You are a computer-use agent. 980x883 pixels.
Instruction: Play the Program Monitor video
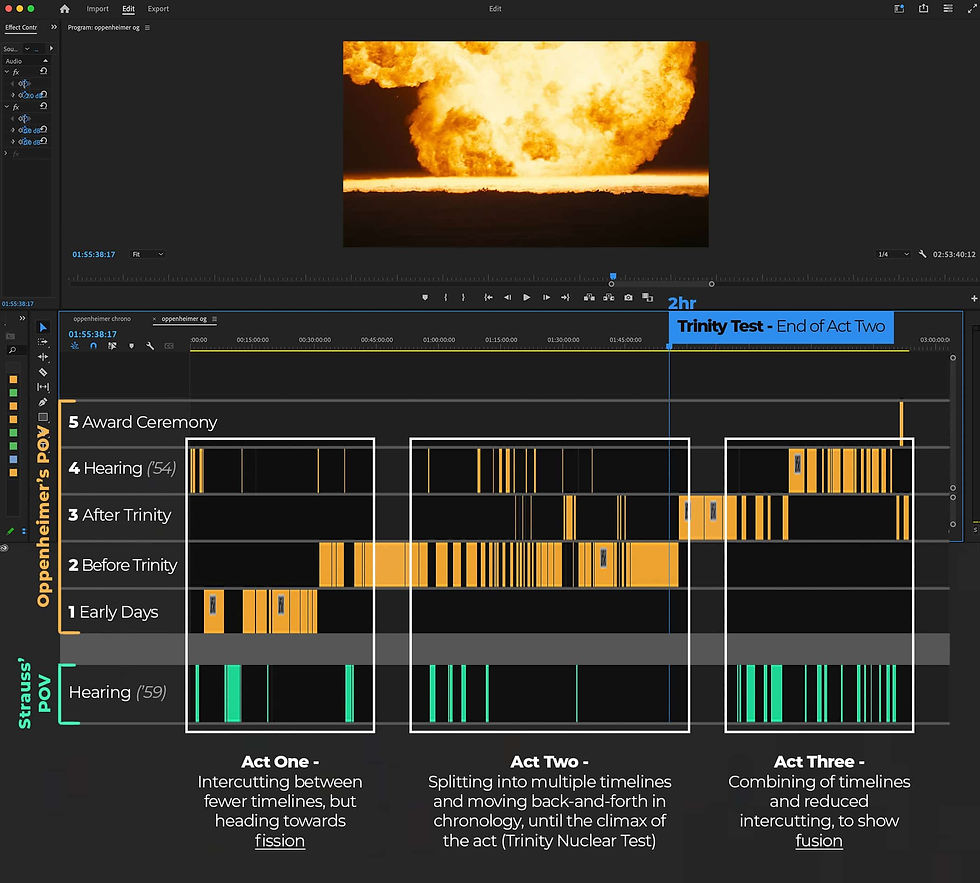(527, 297)
